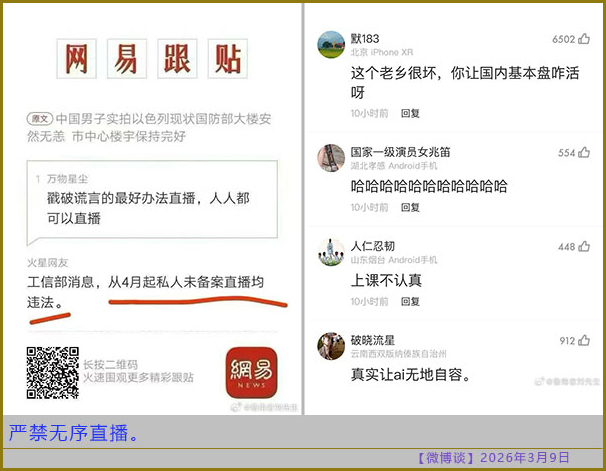
Task: Click 破晓流星's profile avatar
Action: [x=331, y=346]
